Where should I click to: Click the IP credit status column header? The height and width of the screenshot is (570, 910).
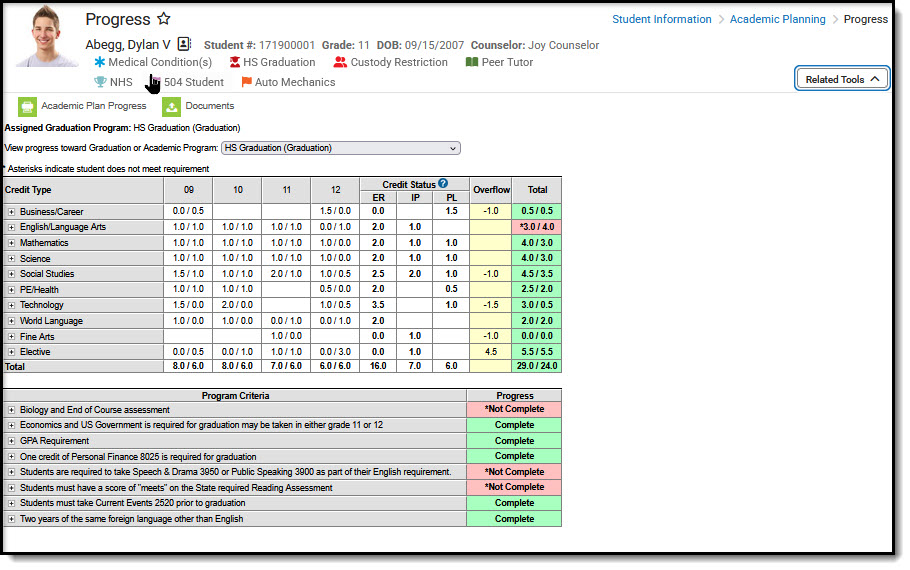[415, 197]
